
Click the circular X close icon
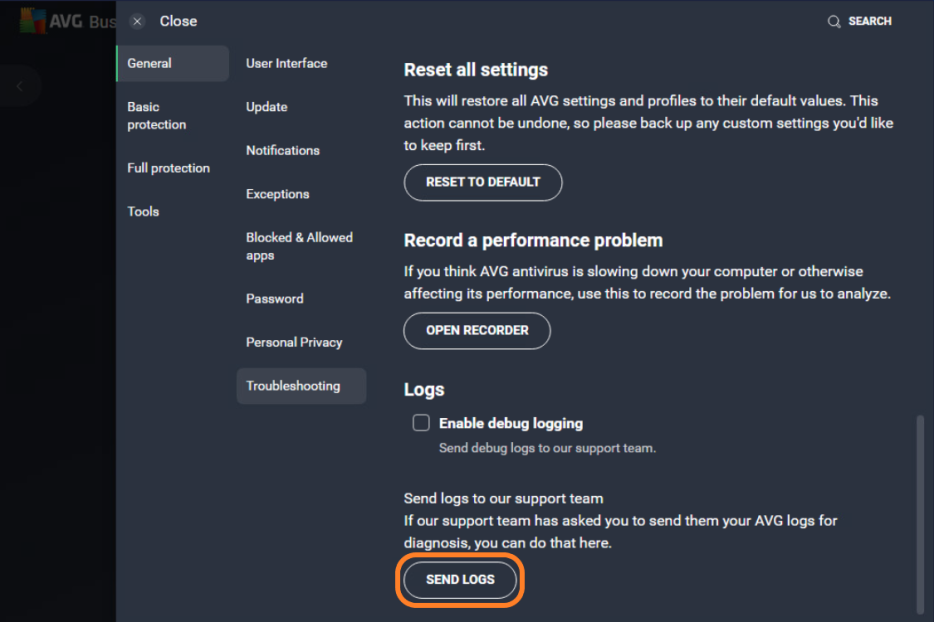136,20
